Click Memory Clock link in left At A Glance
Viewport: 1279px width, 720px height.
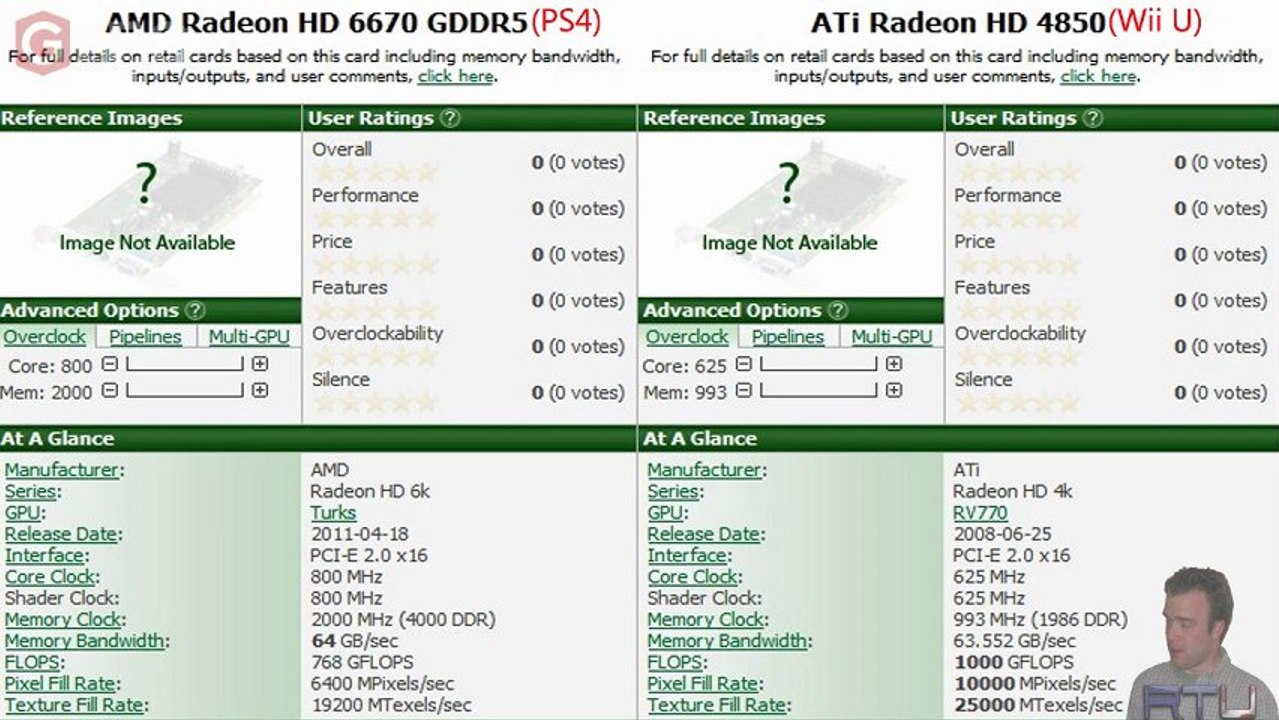pos(64,620)
